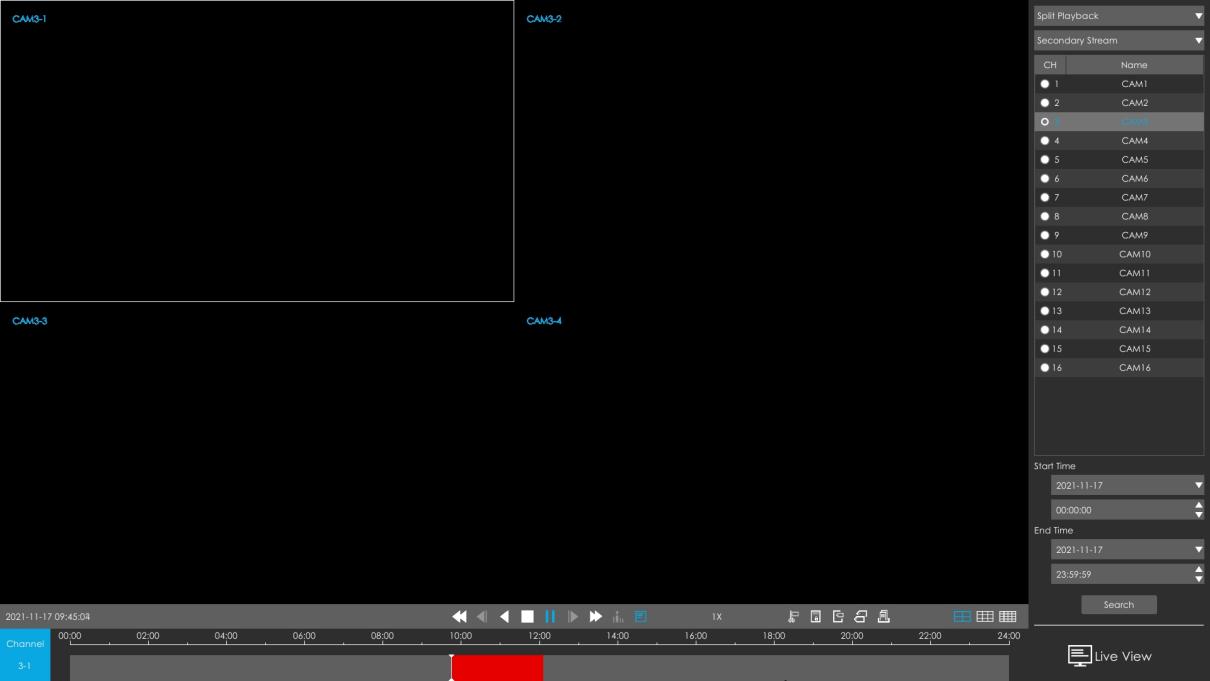Click the white playhead marker on timeline
Viewport: 1210px width, 681px height.
[x=451, y=667]
